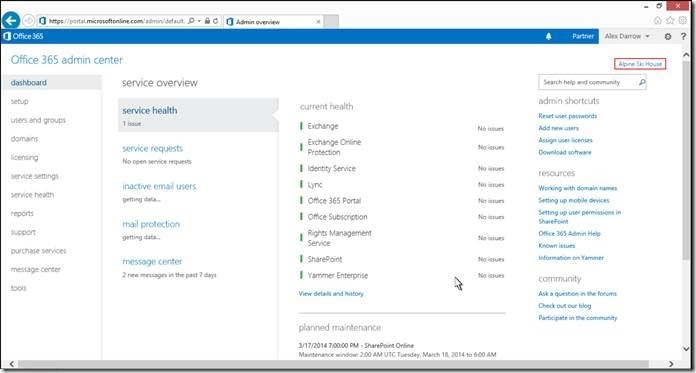This screenshot has width=696, height=373.
Task: Open the Office 365 settings gear
Action: pyautogui.click(x=668, y=36)
